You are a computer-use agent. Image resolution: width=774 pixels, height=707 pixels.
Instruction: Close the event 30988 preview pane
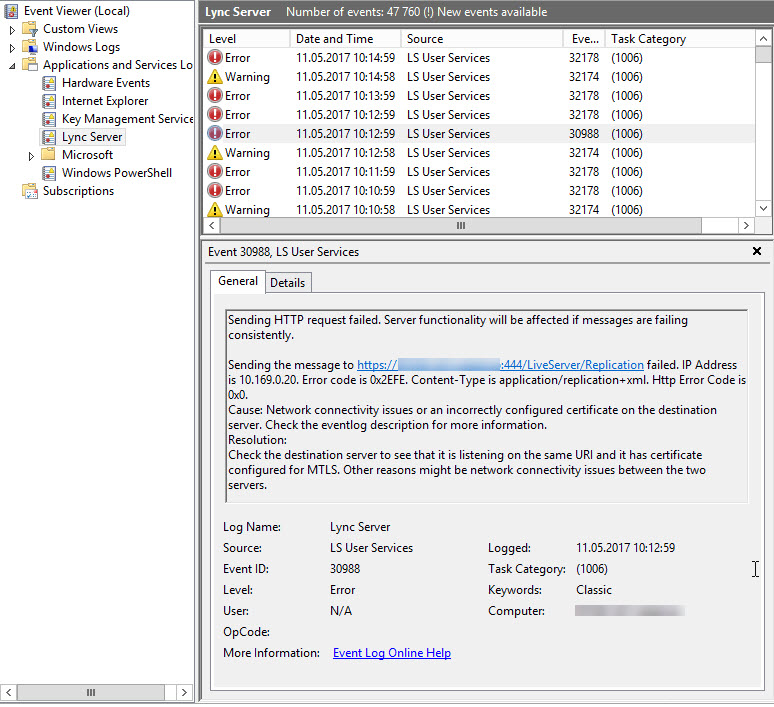pos(756,251)
